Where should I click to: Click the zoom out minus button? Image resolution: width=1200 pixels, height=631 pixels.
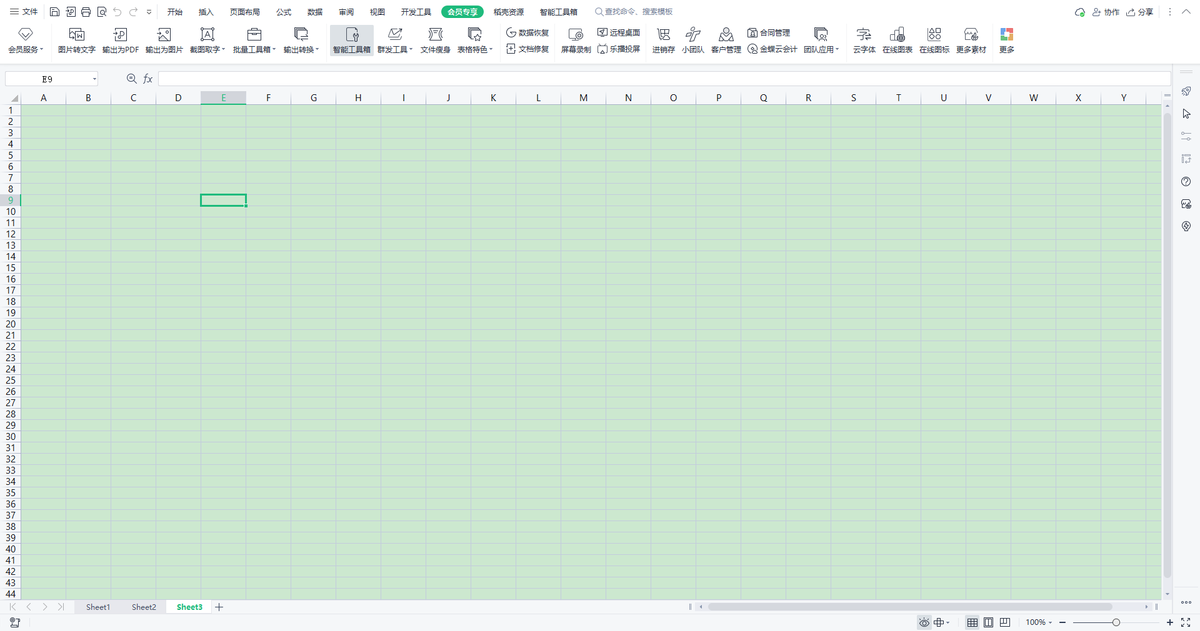pyautogui.click(x=1062, y=622)
